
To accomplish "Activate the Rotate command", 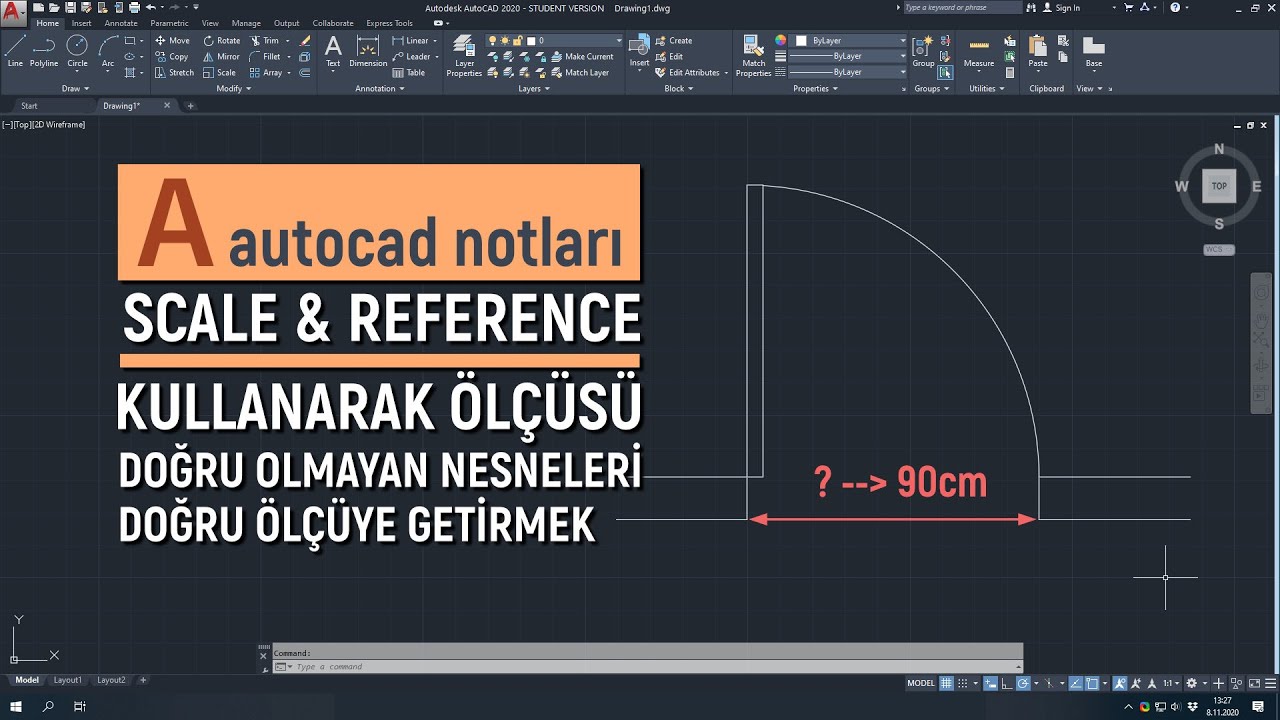I will (x=221, y=41).
